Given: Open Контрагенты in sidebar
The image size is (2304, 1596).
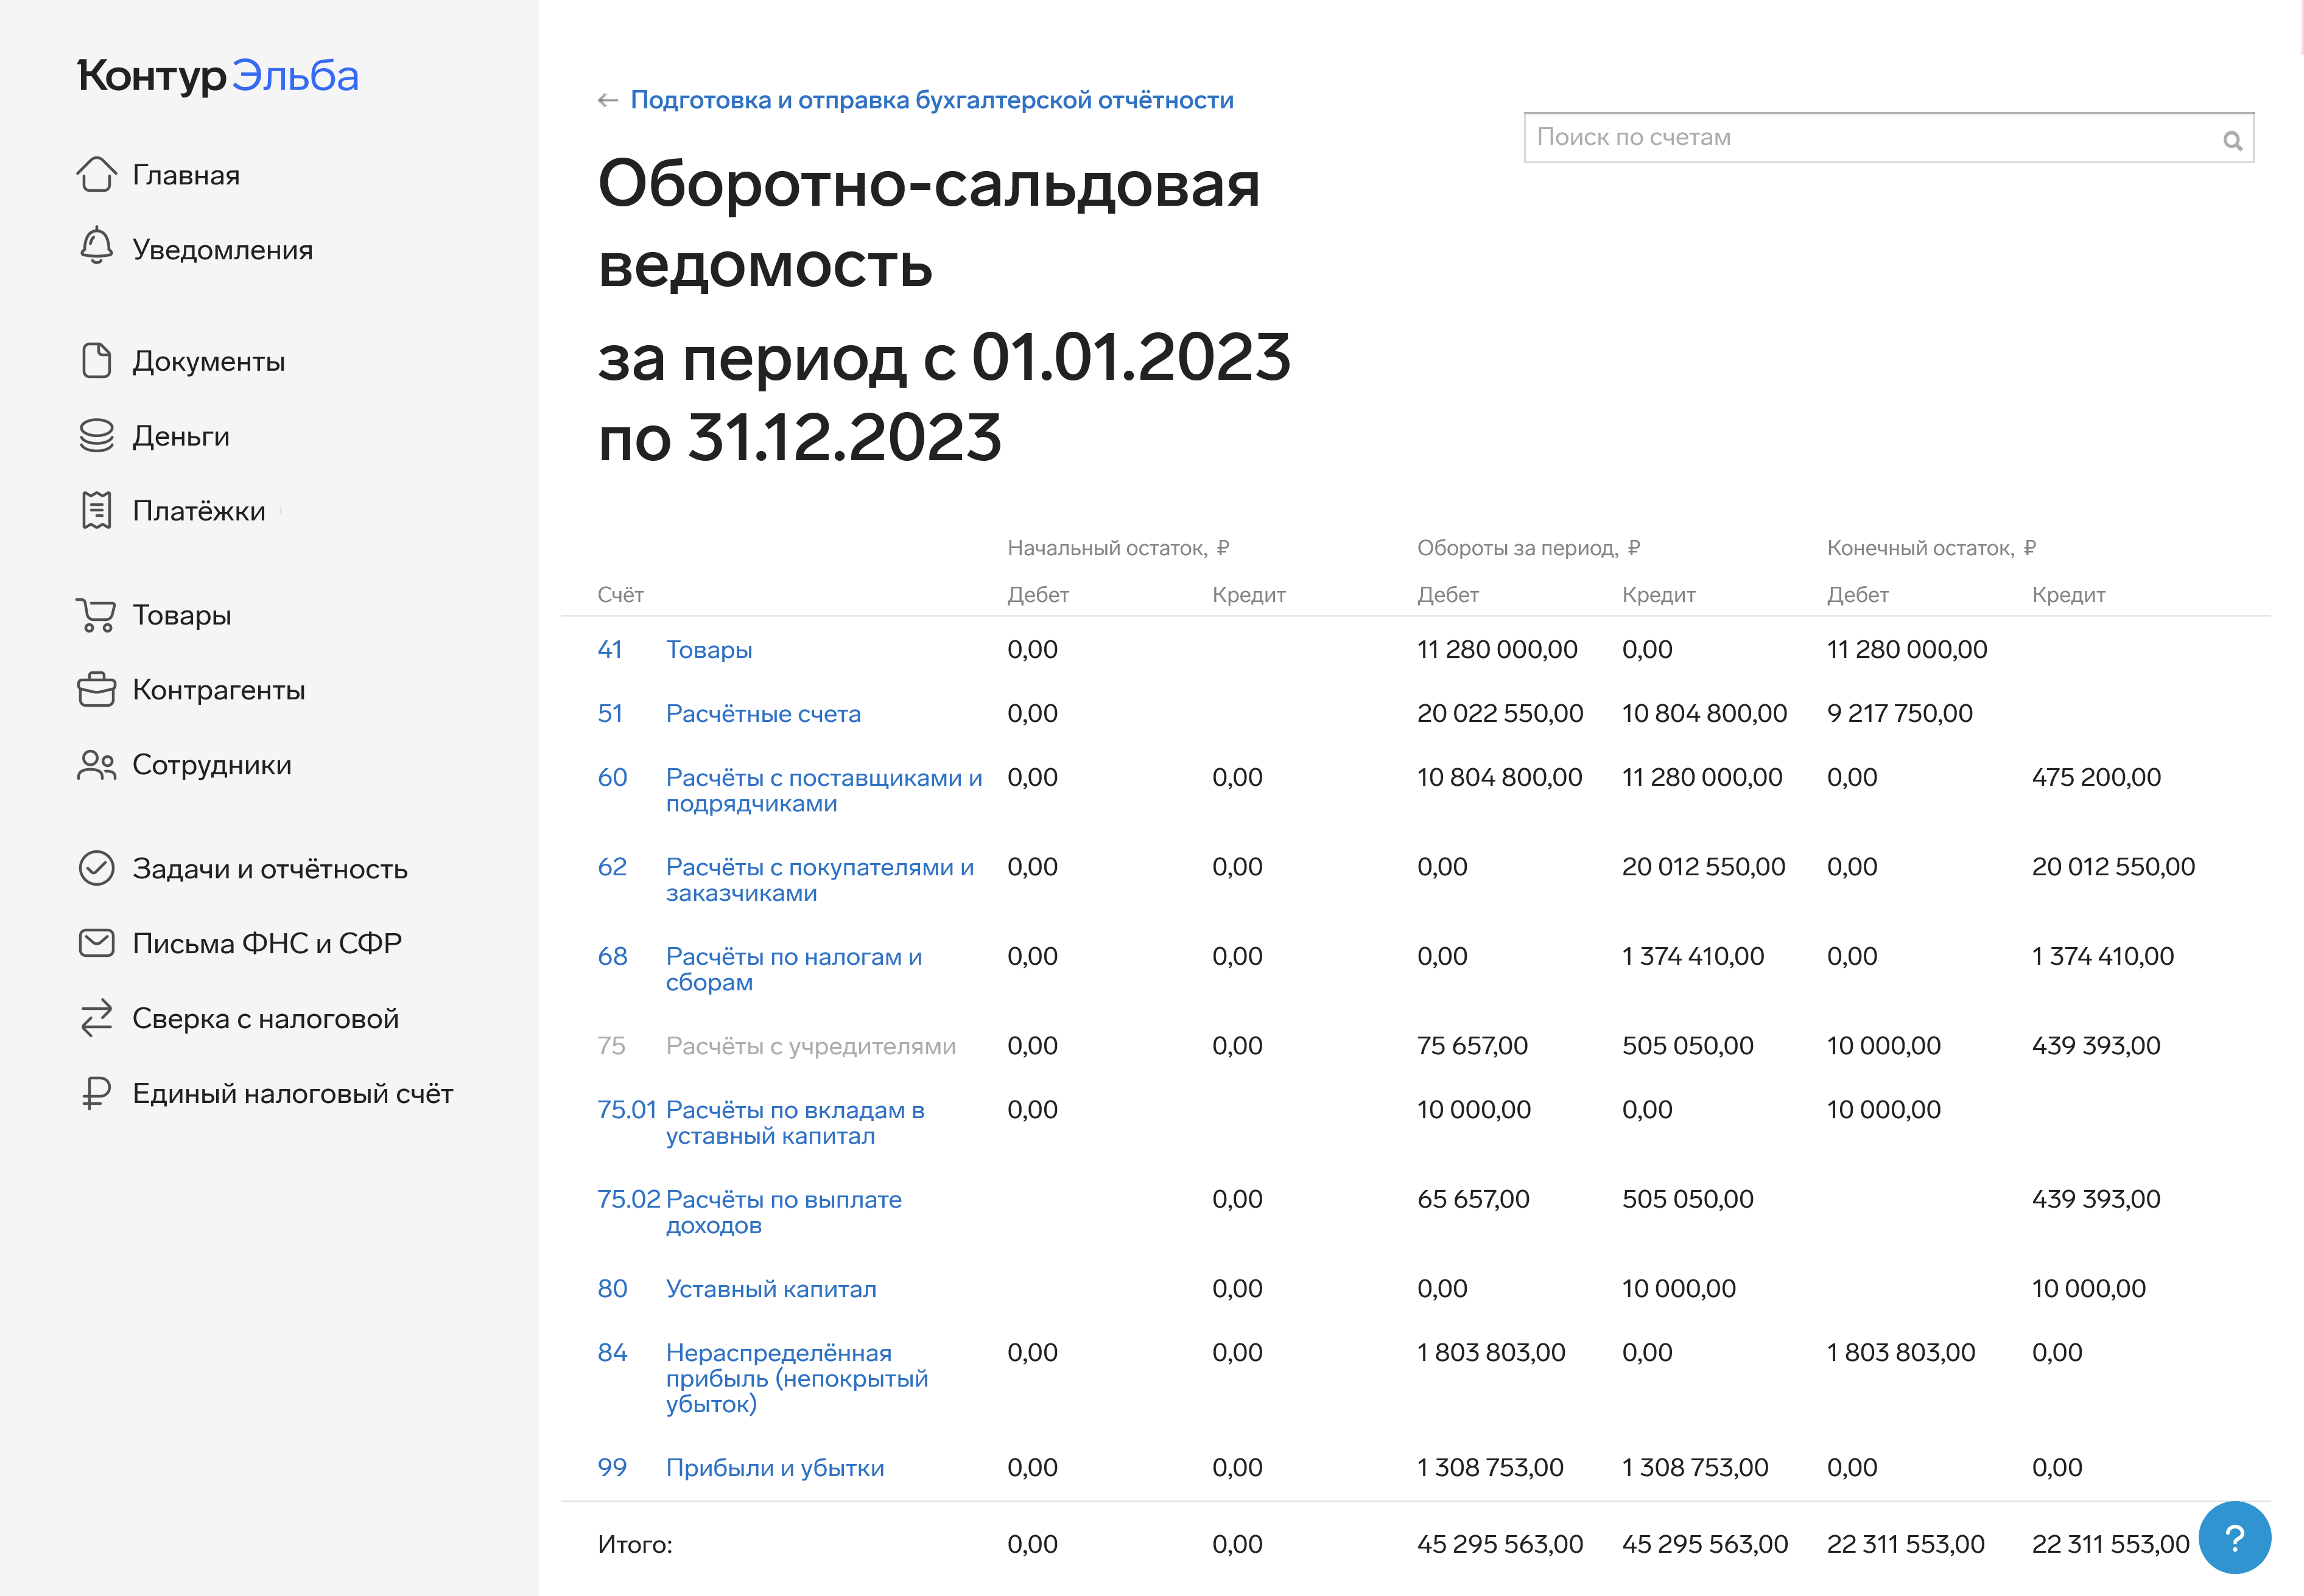Looking at the screenshot, I should pyautogui.click(x=219, y=690).
